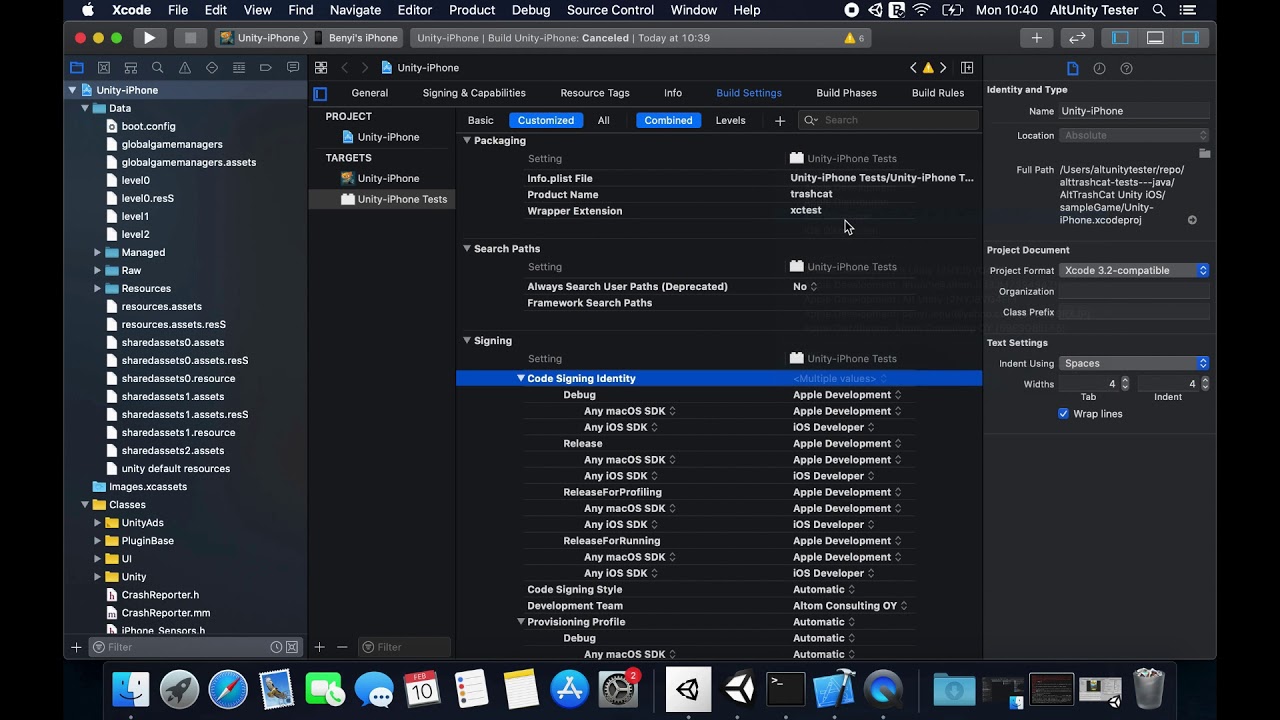Switch to Combined settings view

pos(668,120)
